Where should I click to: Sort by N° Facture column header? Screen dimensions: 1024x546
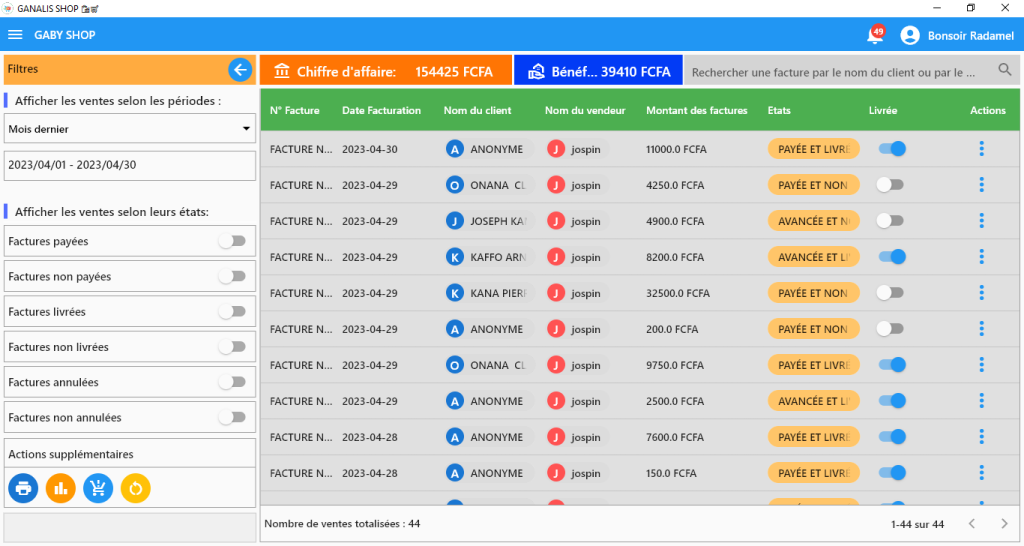point(295,110)
